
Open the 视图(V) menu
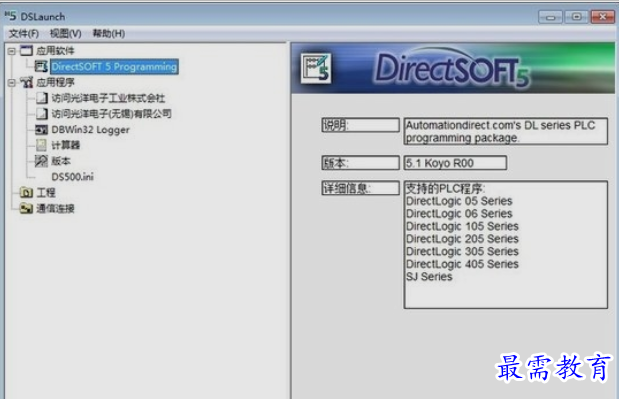(x=65, y=34)
